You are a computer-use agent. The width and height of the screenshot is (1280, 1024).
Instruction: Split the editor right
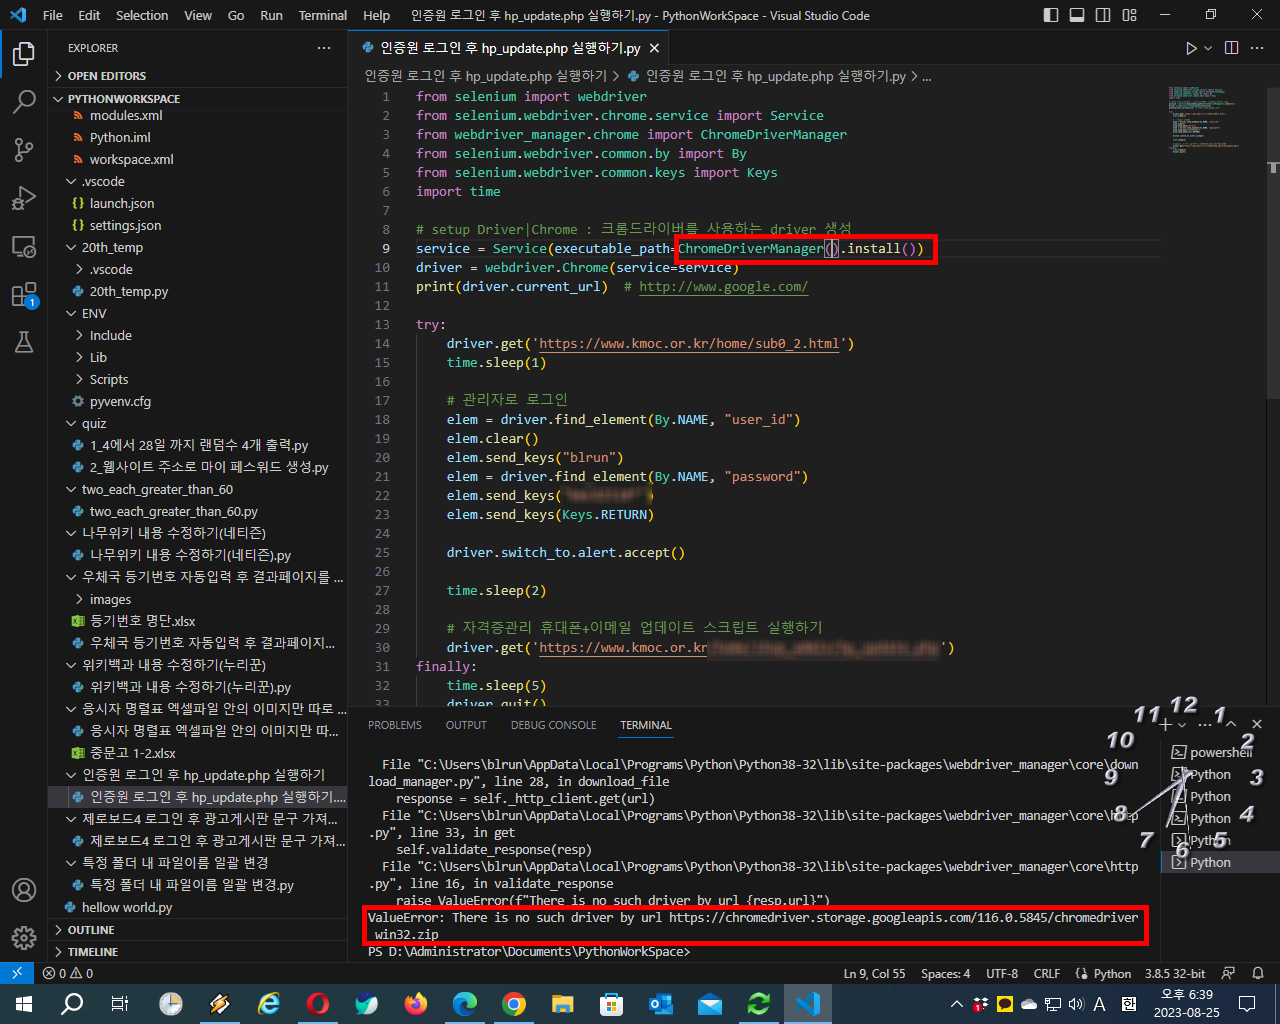pyautogui.click(x=1231, y=48)
